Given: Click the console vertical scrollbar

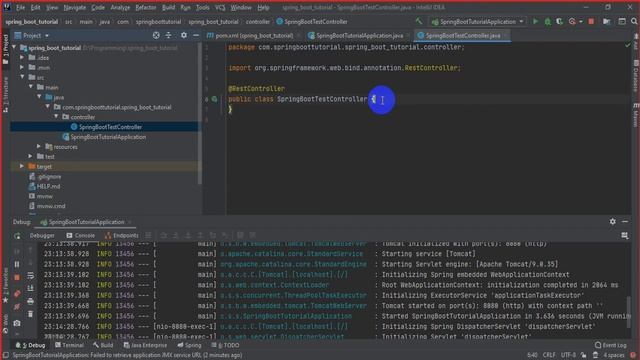Looking at the screenshot, I should click(x=629, y=312).
